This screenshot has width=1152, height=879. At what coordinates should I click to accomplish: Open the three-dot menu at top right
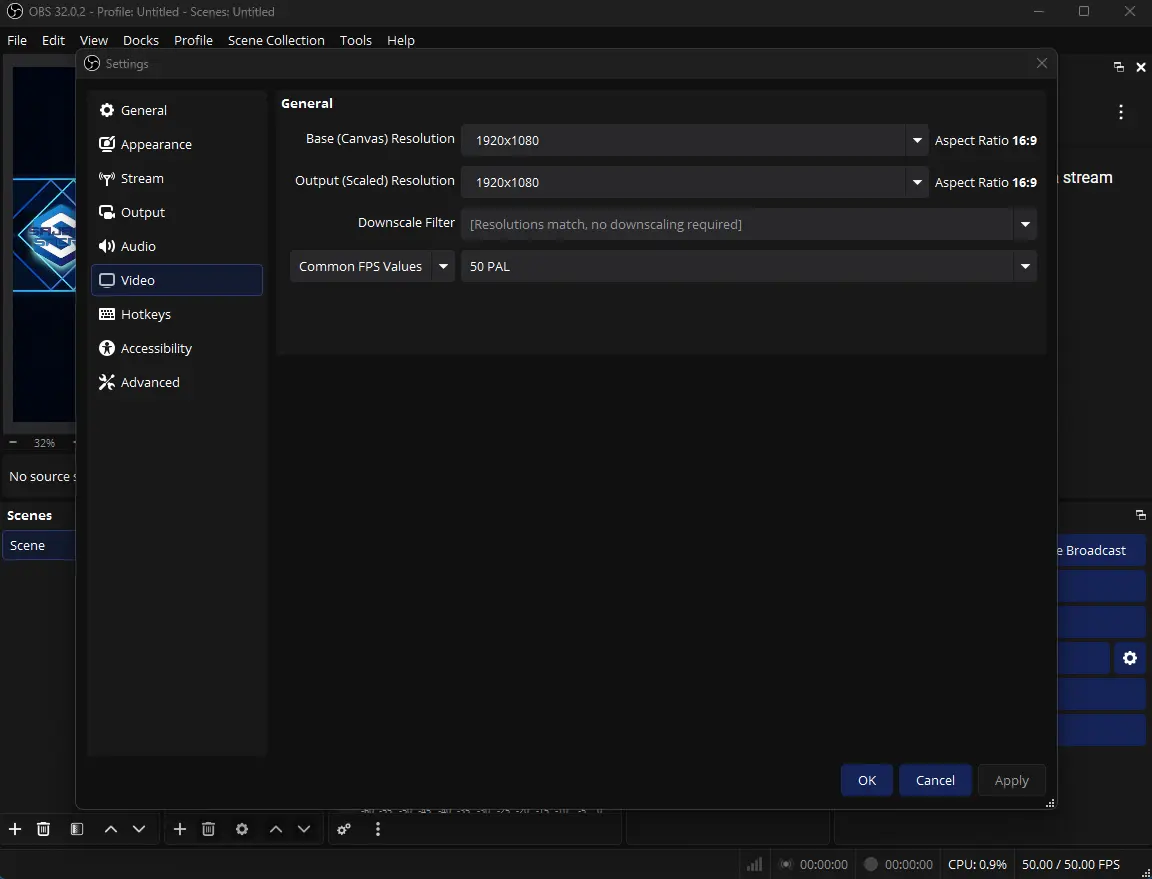(1121, 112)
